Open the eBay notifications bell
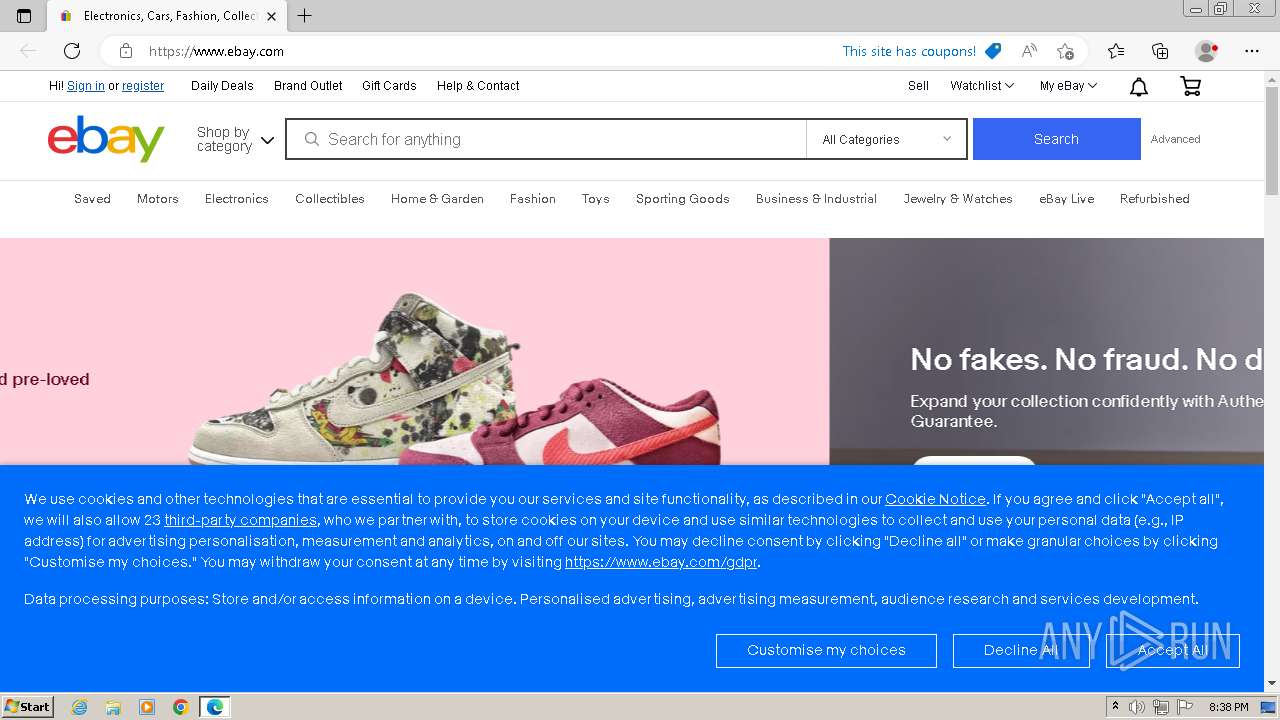This screenshot has width=1280, height=720. [x=1138, y=87]
